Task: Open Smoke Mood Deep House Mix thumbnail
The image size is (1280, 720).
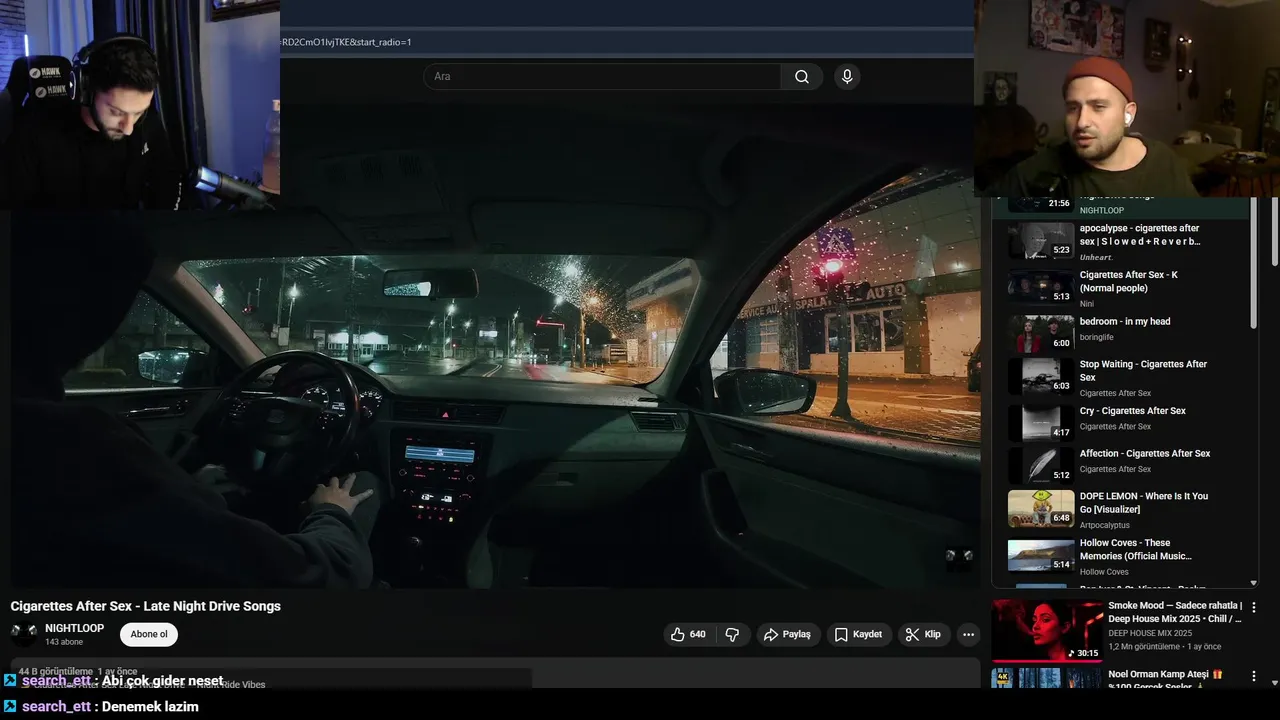Action: pyautogui.click(x=1047, y=631)
